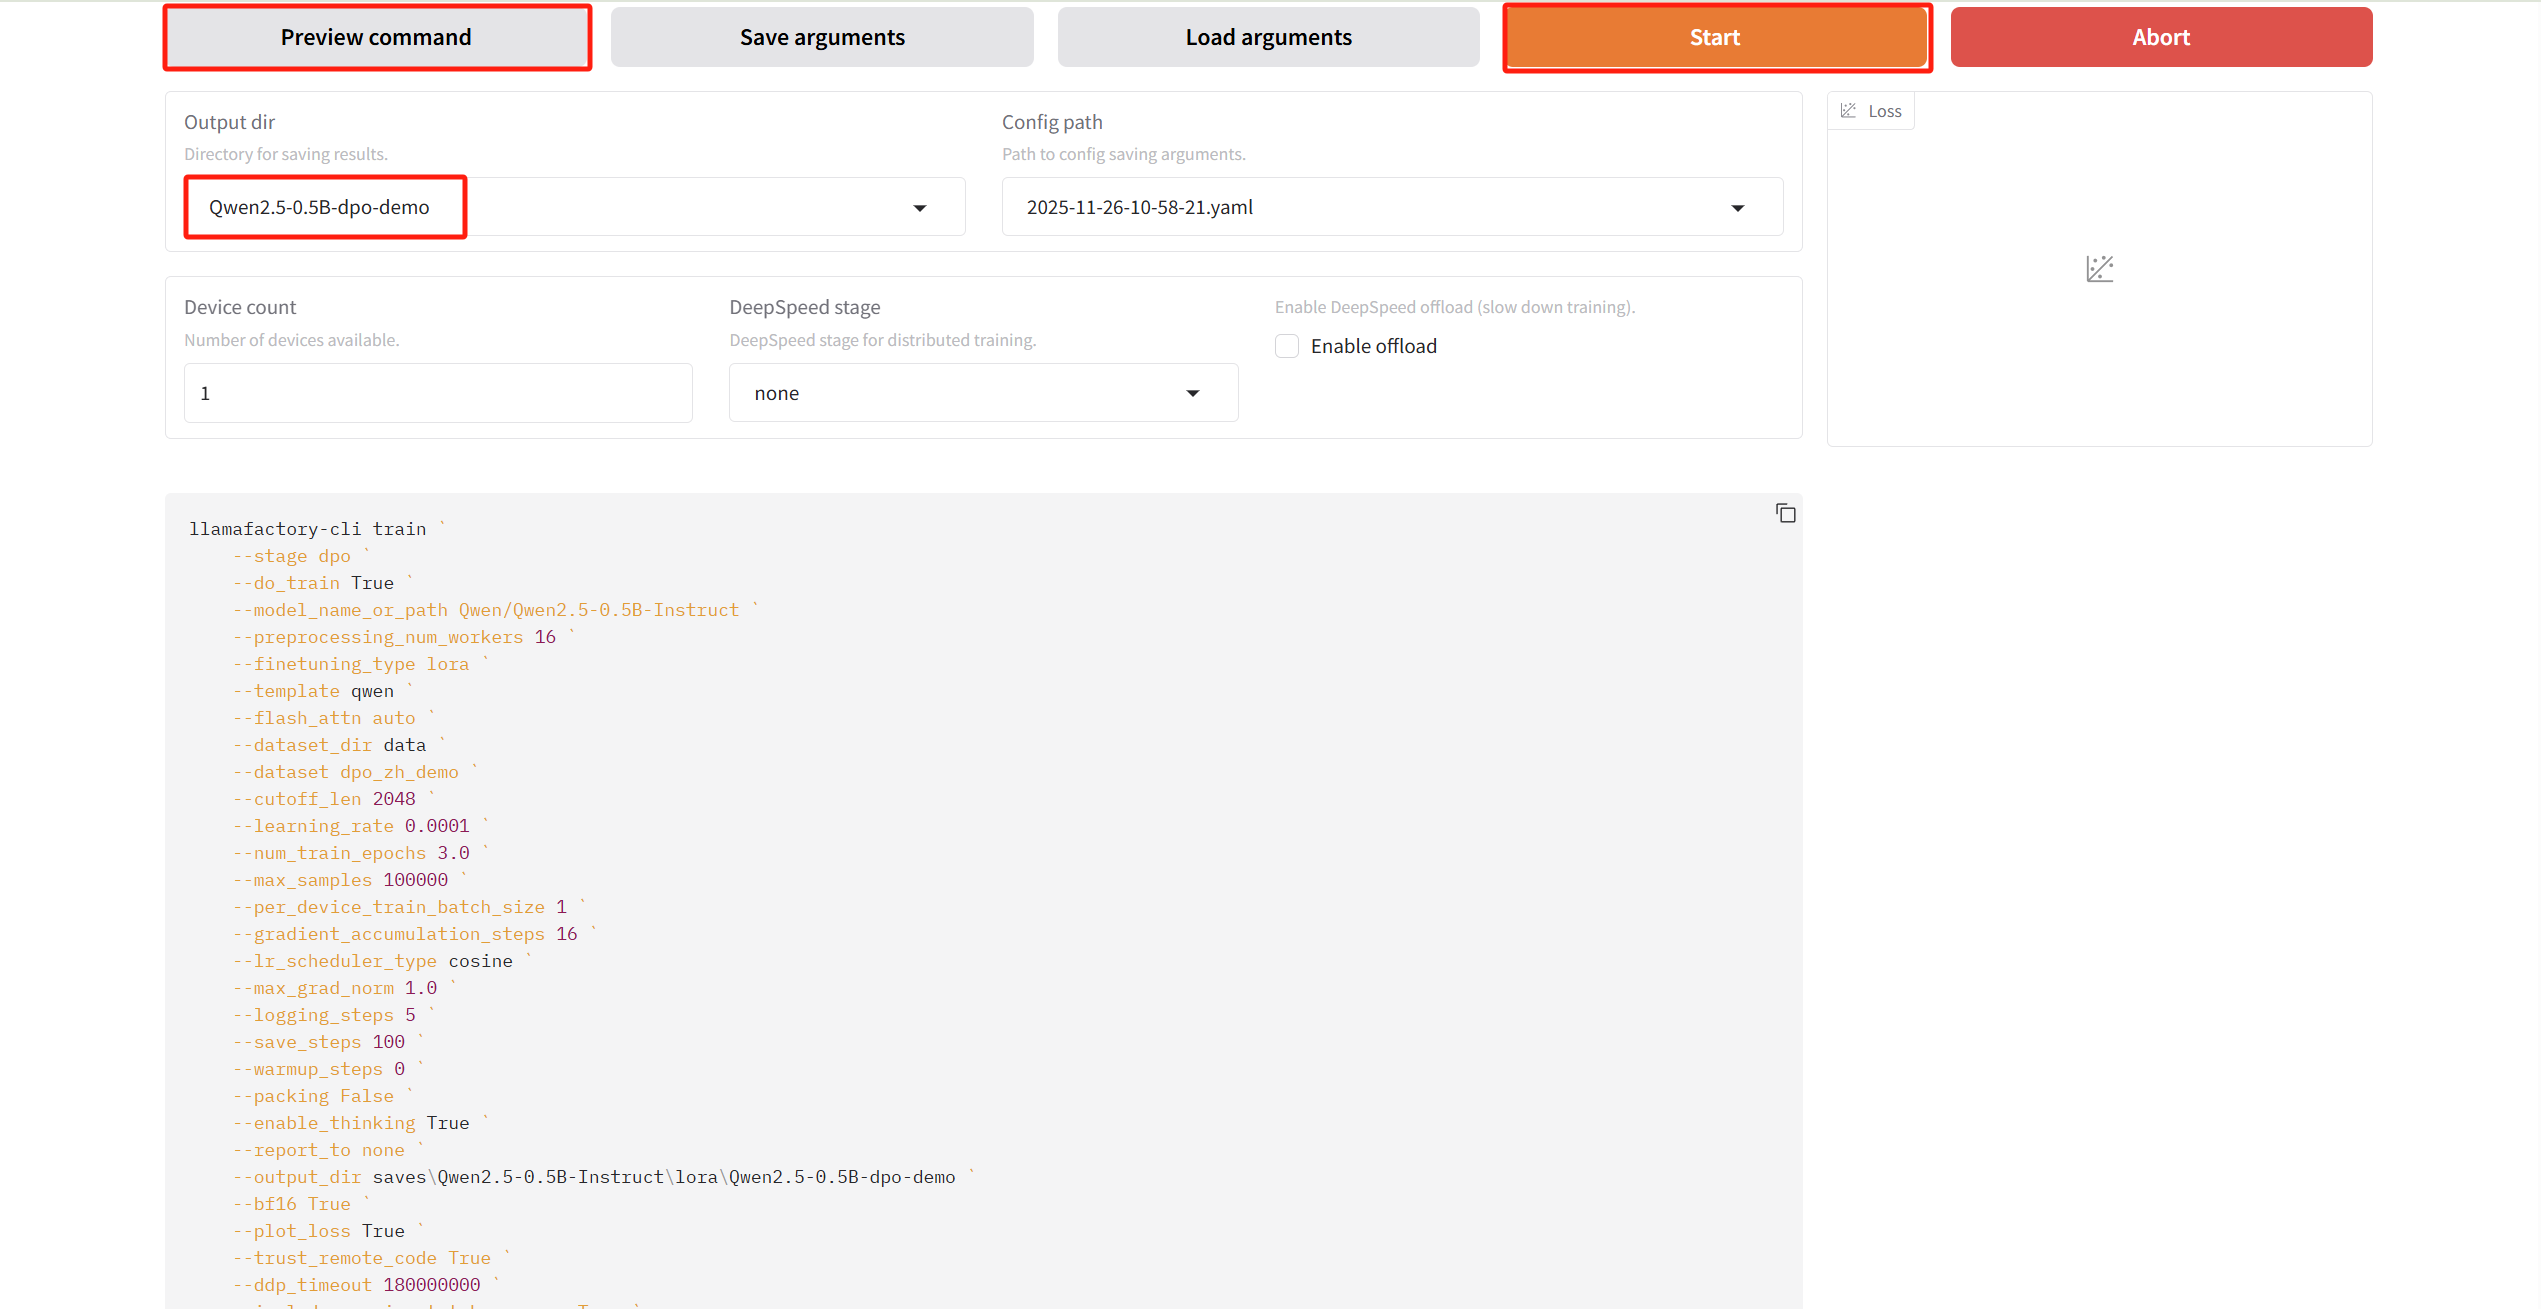Copy the previewed command with the copy icon
This screenshot has width=2541, height=1309.
[1785, 514]
